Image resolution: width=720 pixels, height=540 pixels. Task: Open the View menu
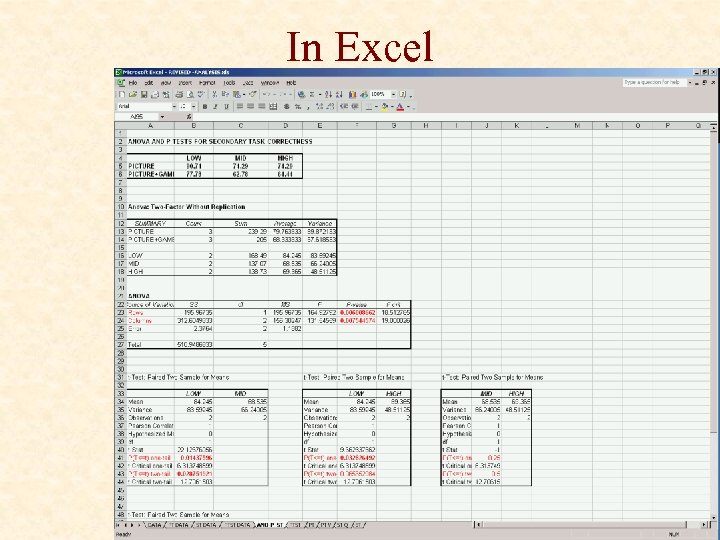[x=166, y=83]
